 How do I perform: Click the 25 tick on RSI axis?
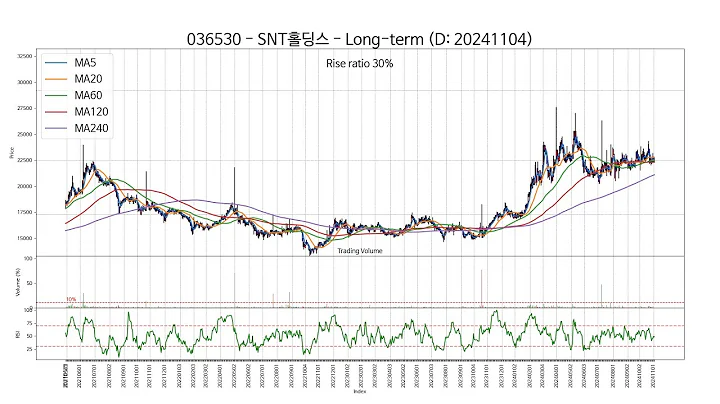pyautogui.click(x=29, y=349)
